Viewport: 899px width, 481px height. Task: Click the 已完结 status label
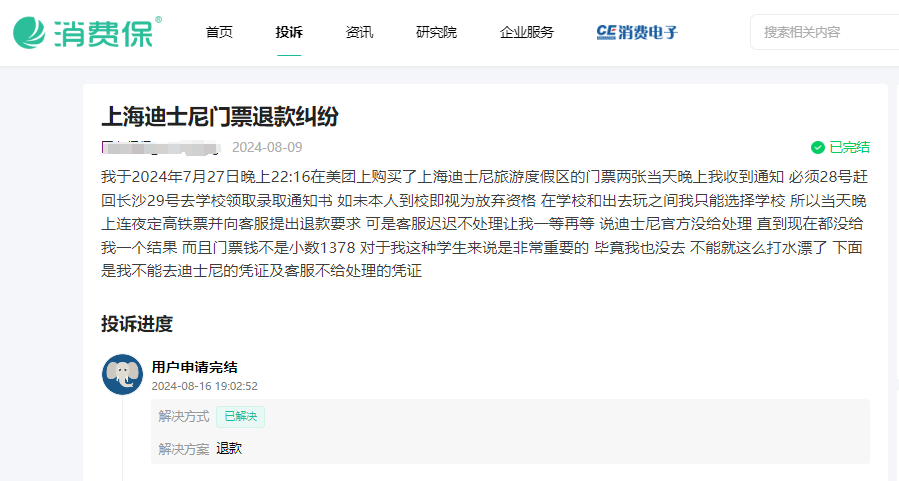(x=850, y=148)
